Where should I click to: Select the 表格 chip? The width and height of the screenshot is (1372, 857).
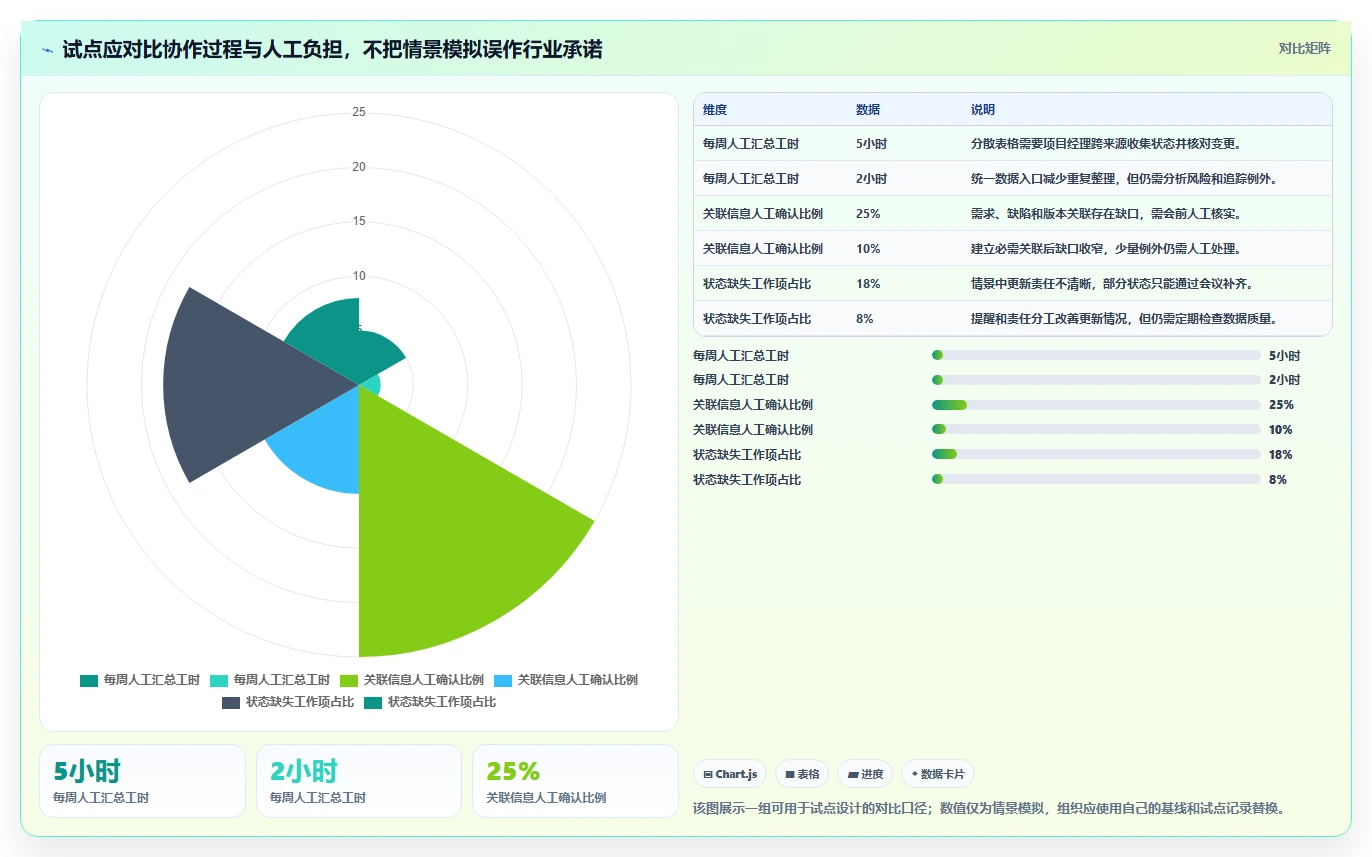point(802,774)
